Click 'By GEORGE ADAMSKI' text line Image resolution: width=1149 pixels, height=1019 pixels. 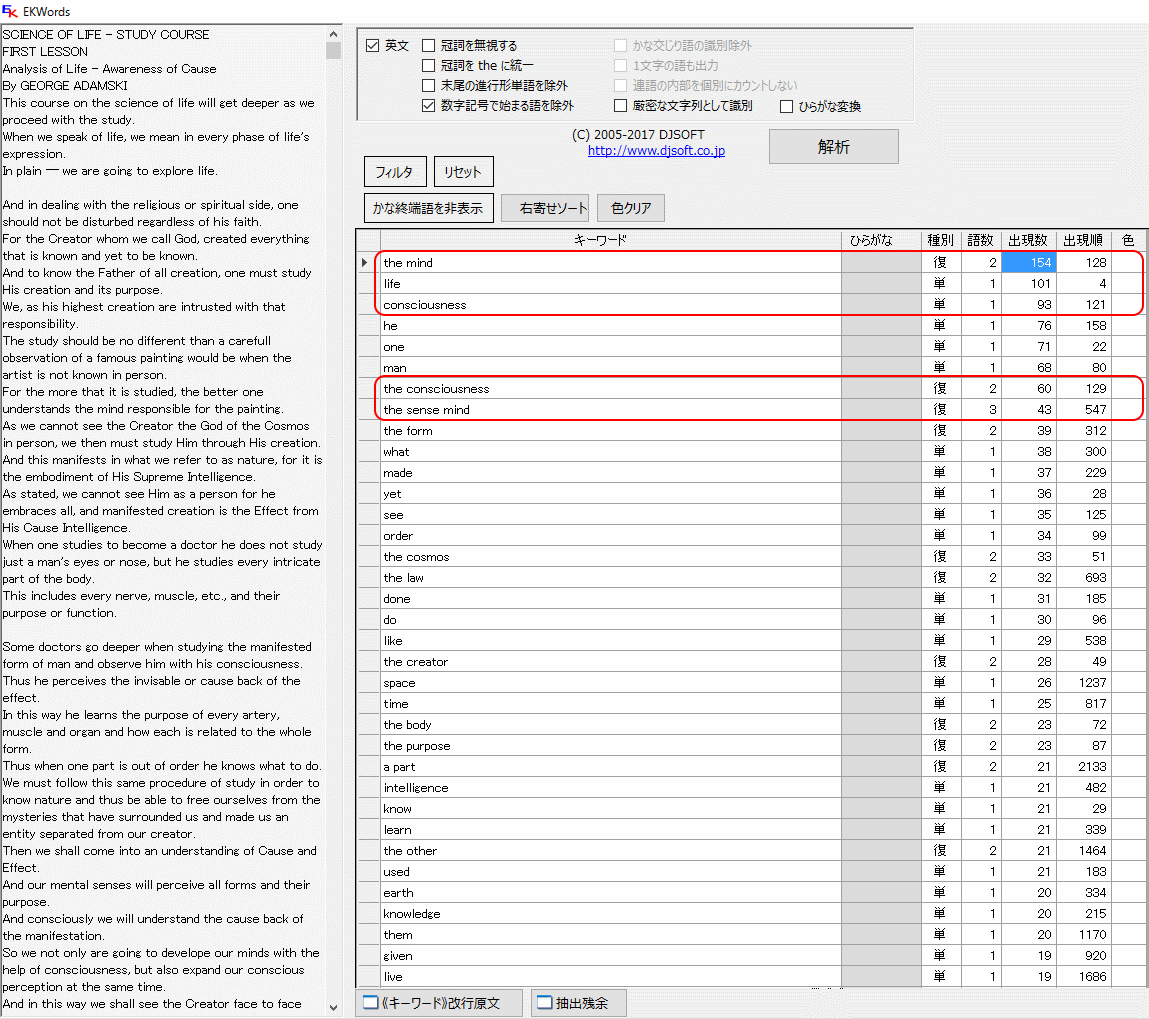point(64,86)
